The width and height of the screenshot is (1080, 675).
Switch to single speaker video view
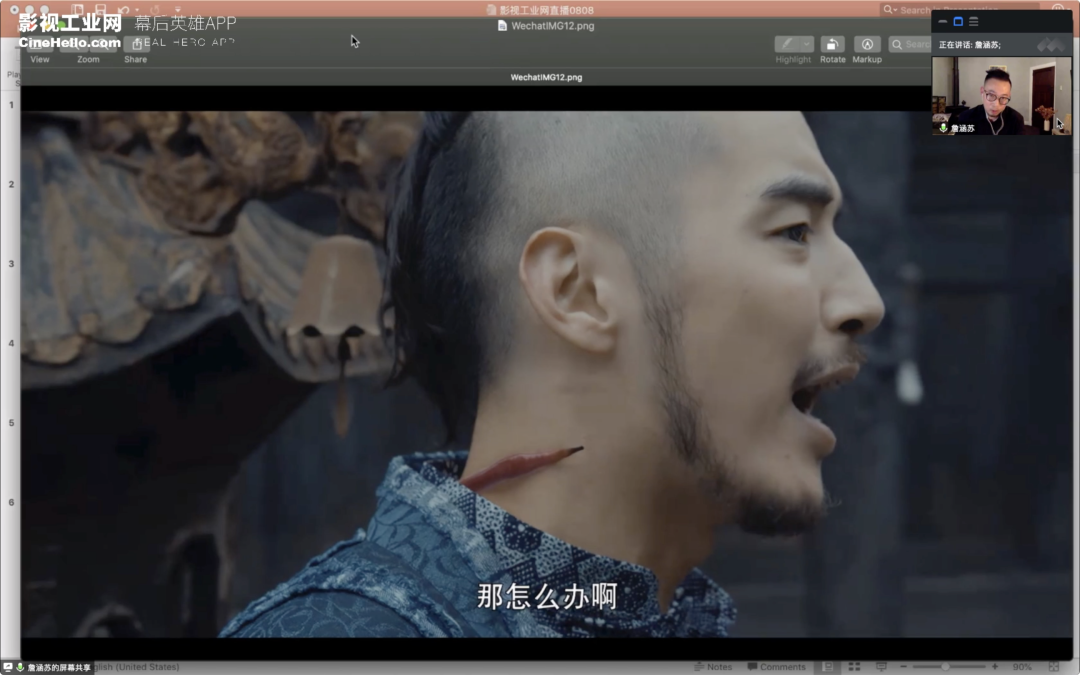[958, 22]
